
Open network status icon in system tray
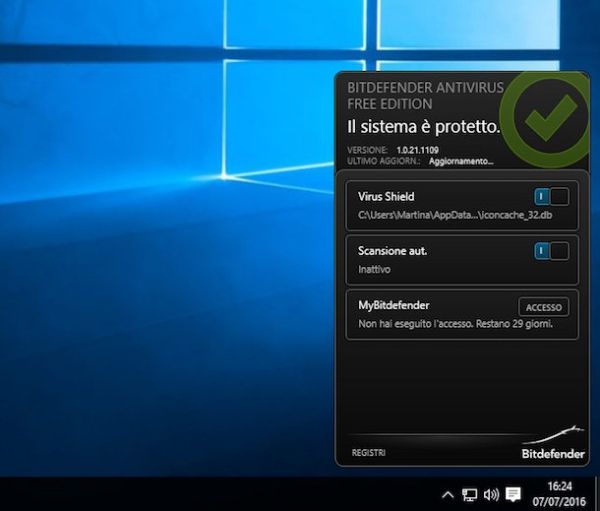pos(469,494)
